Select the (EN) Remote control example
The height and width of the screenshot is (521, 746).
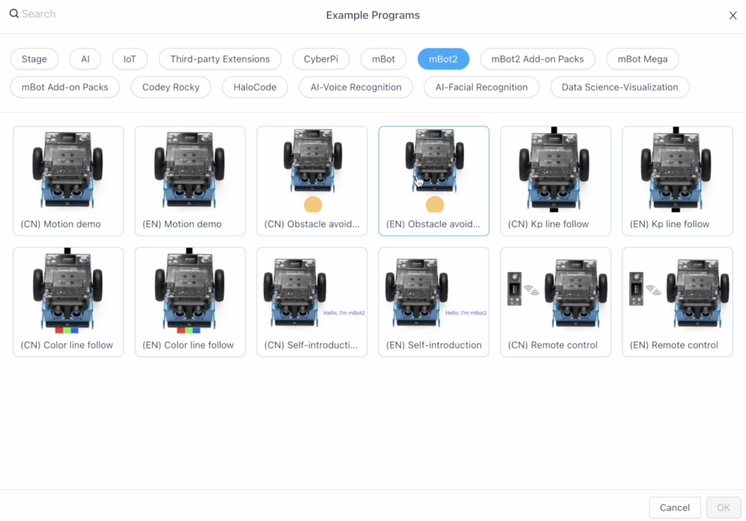tap(677, 302)
